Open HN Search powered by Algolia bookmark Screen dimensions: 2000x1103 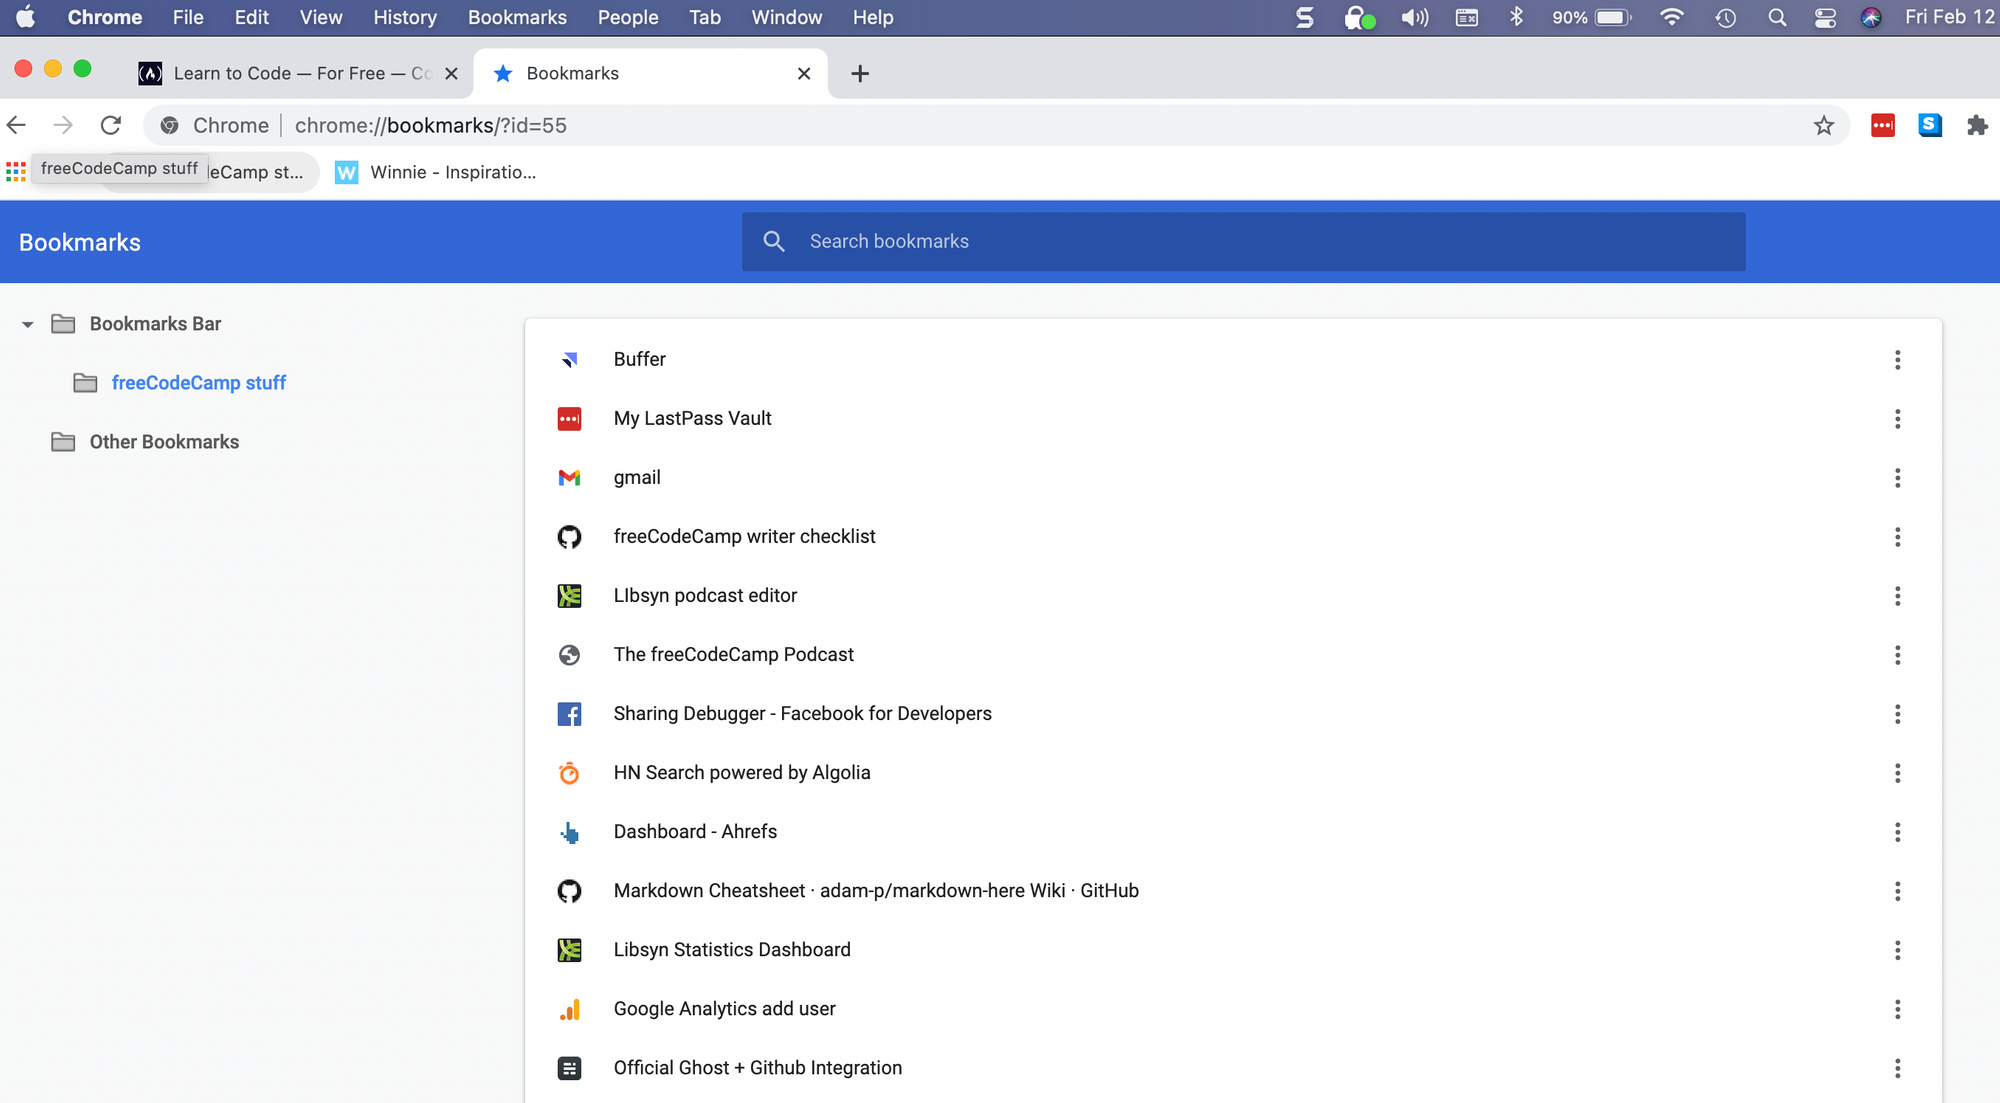[742, 773]
